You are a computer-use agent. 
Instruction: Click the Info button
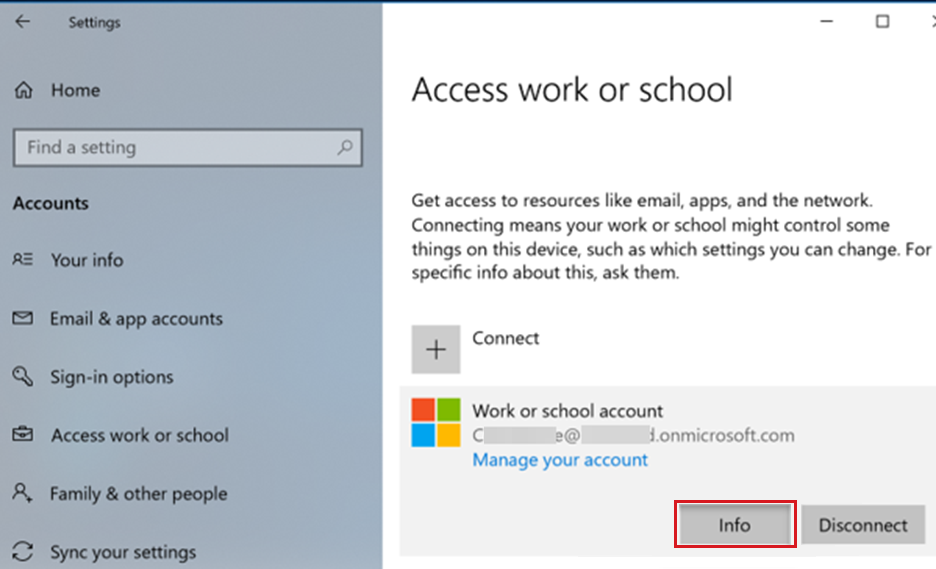tap(735, 524)
